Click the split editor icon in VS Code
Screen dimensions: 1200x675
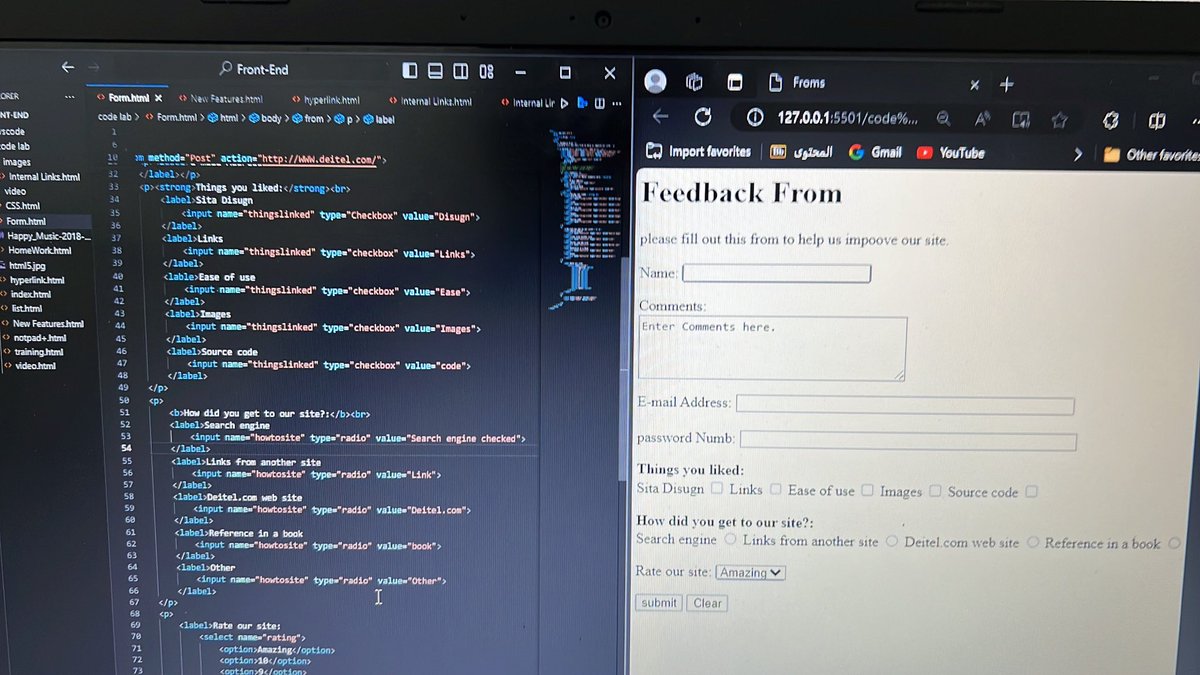click(x=599, y=102)
